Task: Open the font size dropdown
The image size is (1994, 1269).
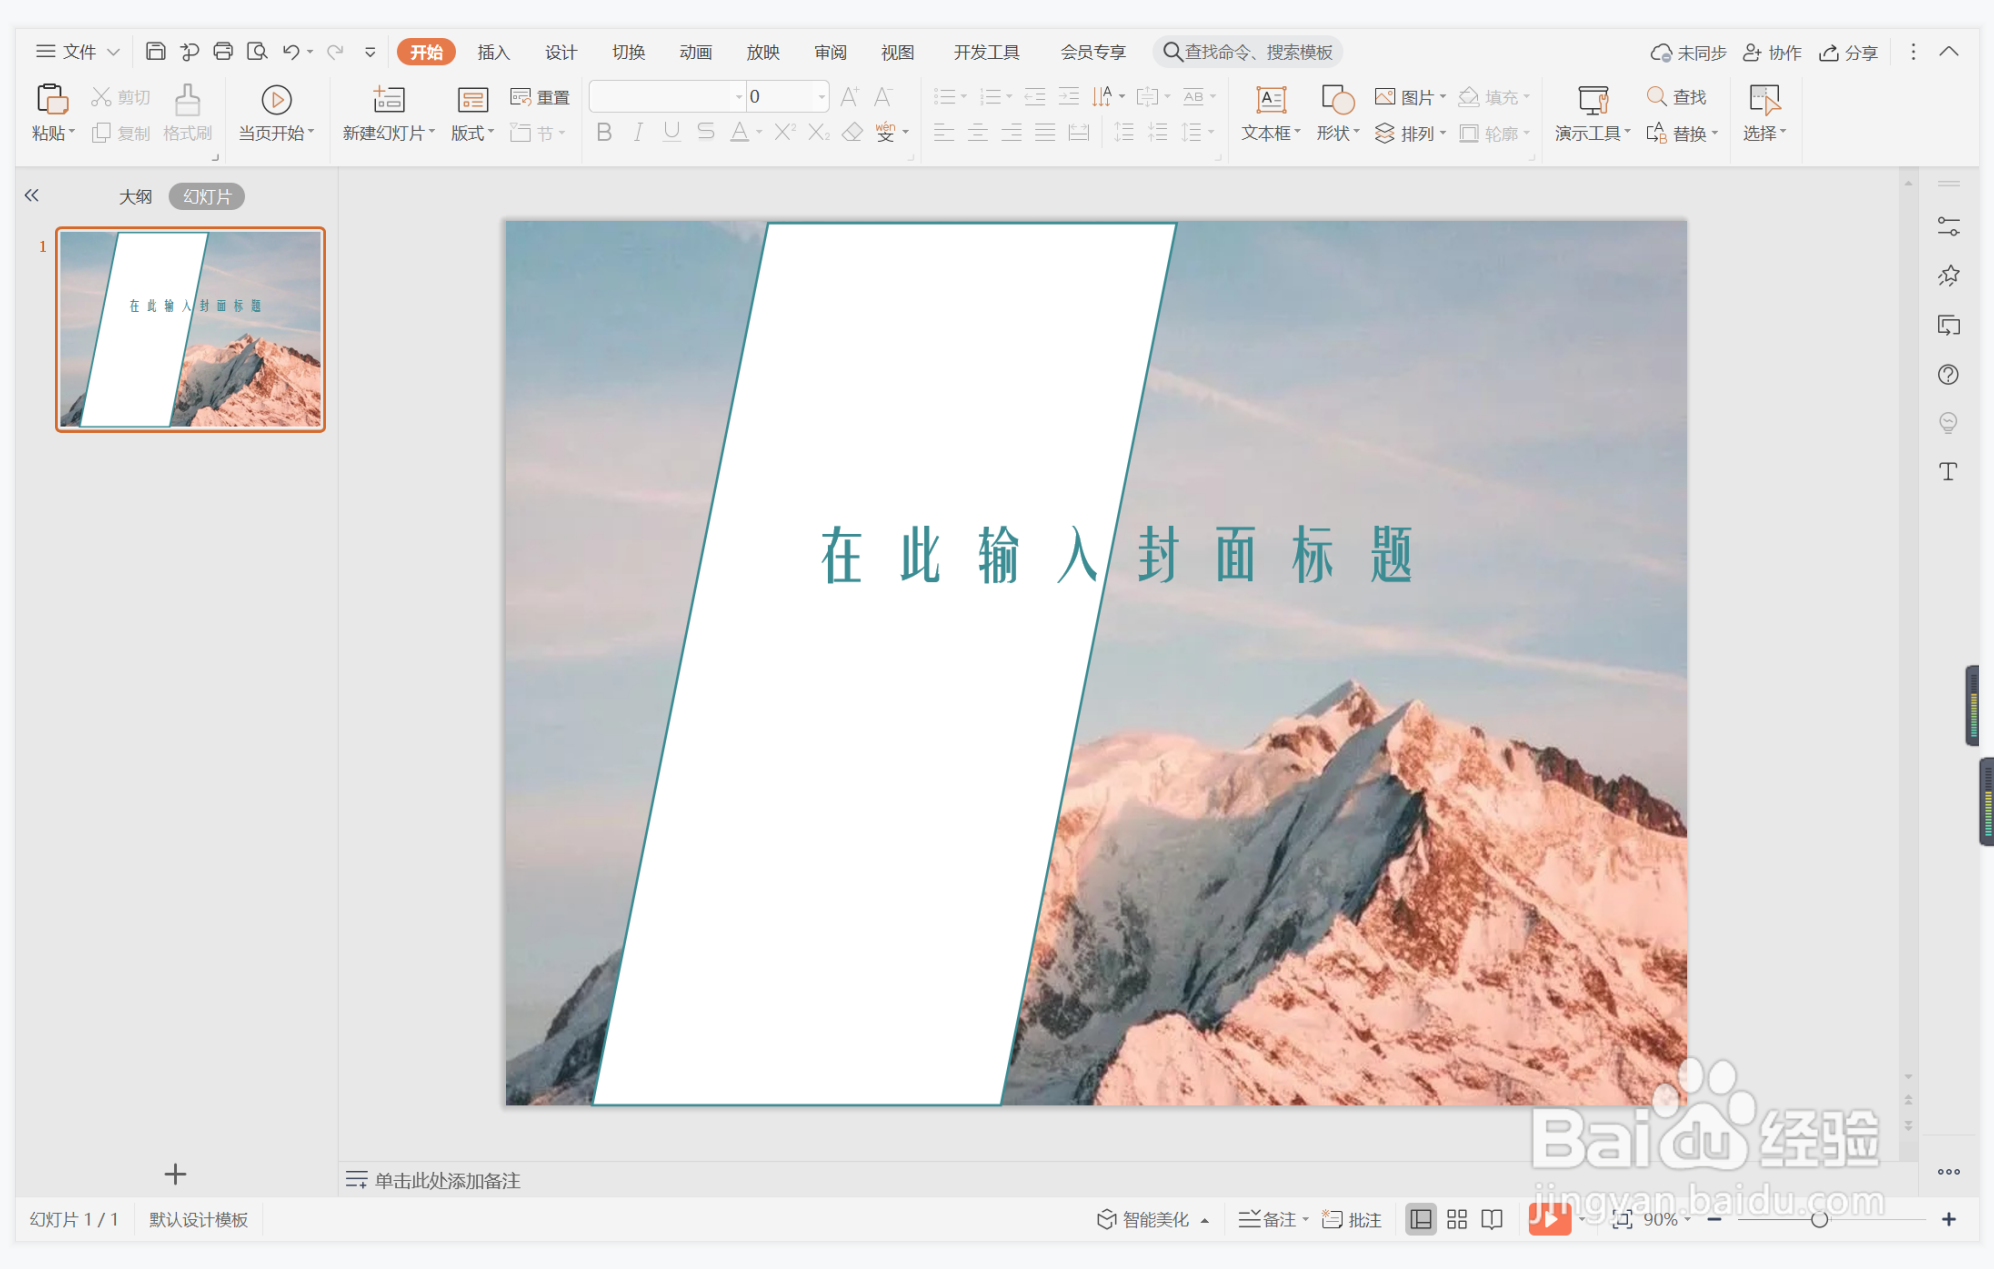Action: click(x=821, y=96)
